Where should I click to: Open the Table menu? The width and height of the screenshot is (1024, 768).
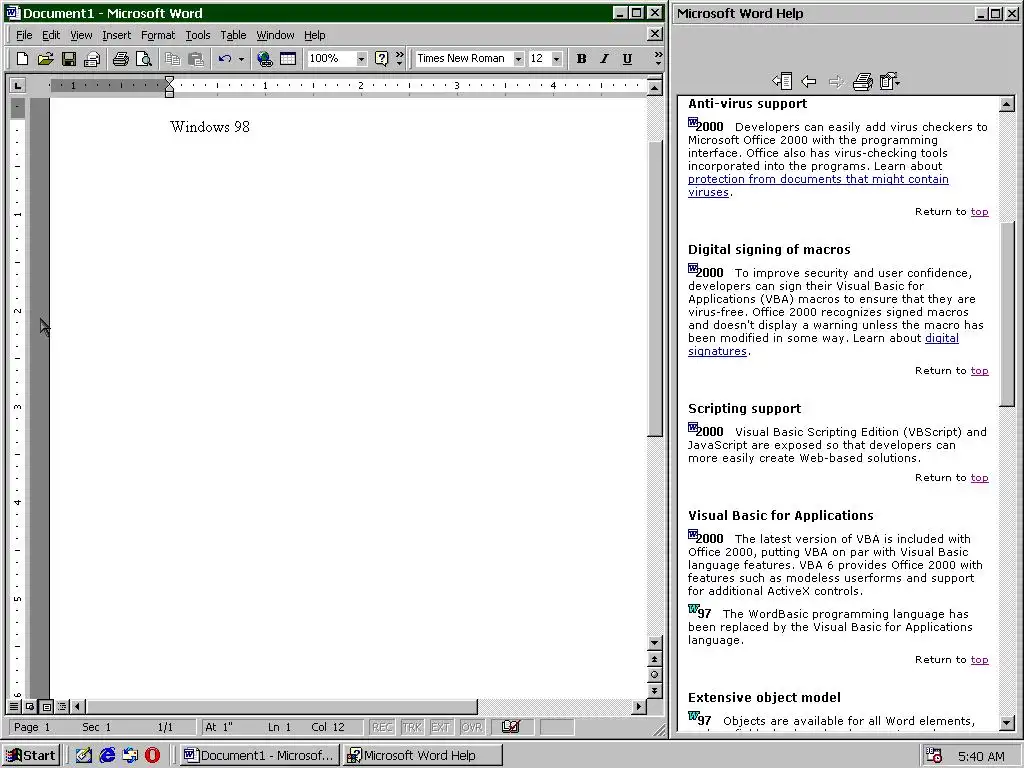pyautogui.click(x=233, y=35)
